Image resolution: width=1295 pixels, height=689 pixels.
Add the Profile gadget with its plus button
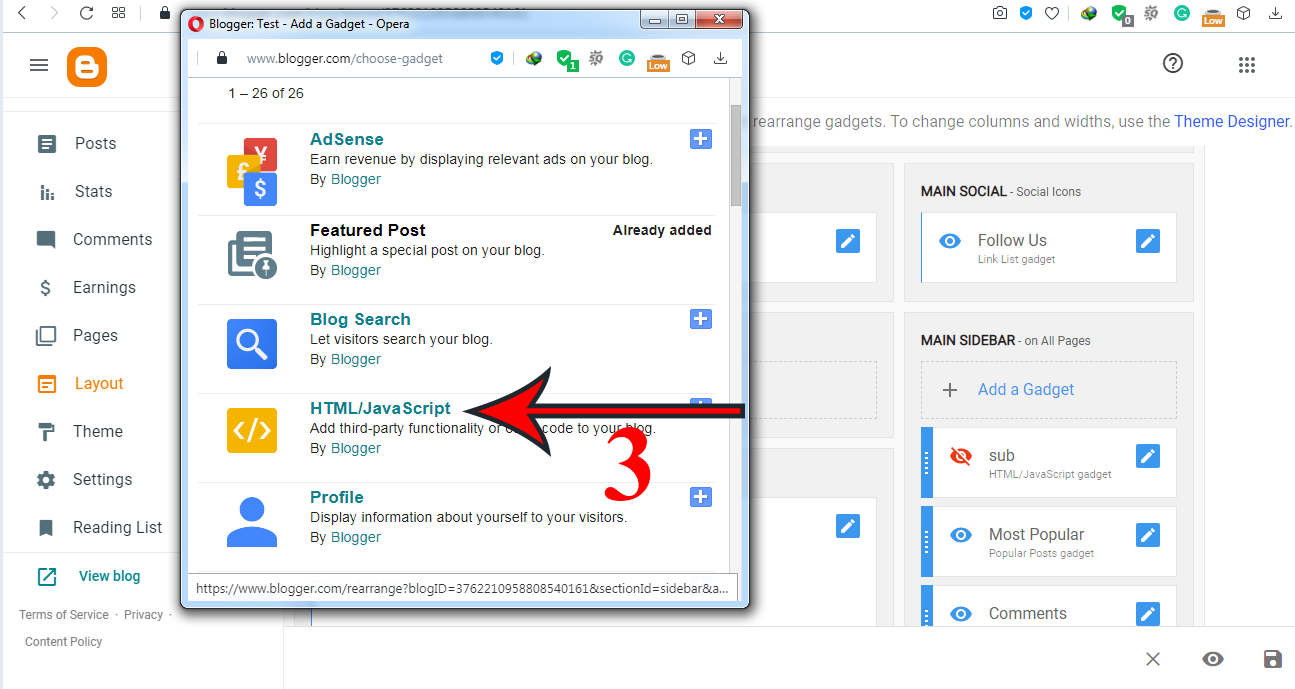[x=701, y=497]
